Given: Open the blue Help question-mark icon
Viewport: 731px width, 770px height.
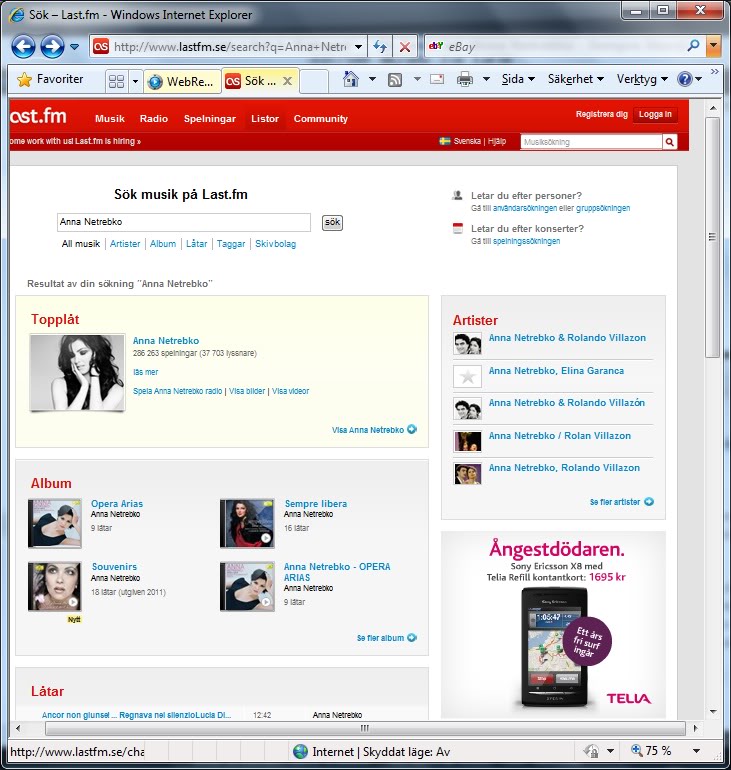Looking at the screenshot, I should pos(684,79).
